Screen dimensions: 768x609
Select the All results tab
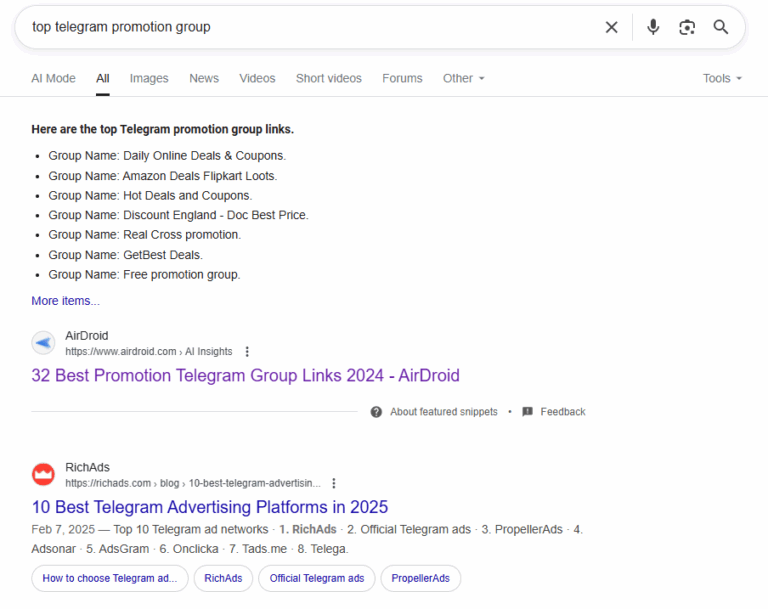click(103, 78)
